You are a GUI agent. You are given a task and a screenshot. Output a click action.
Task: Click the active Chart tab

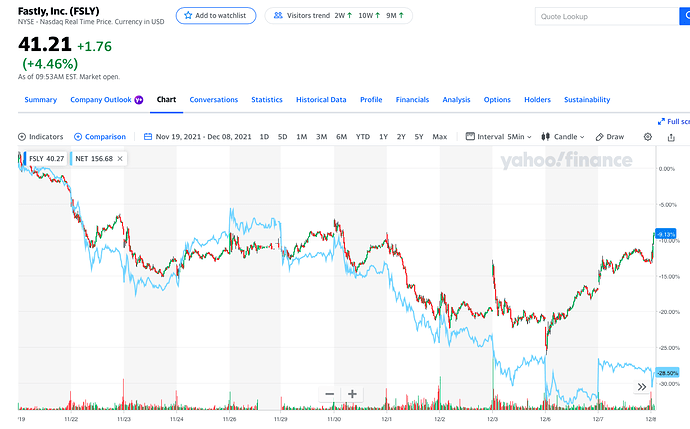[x=166, y=100]
